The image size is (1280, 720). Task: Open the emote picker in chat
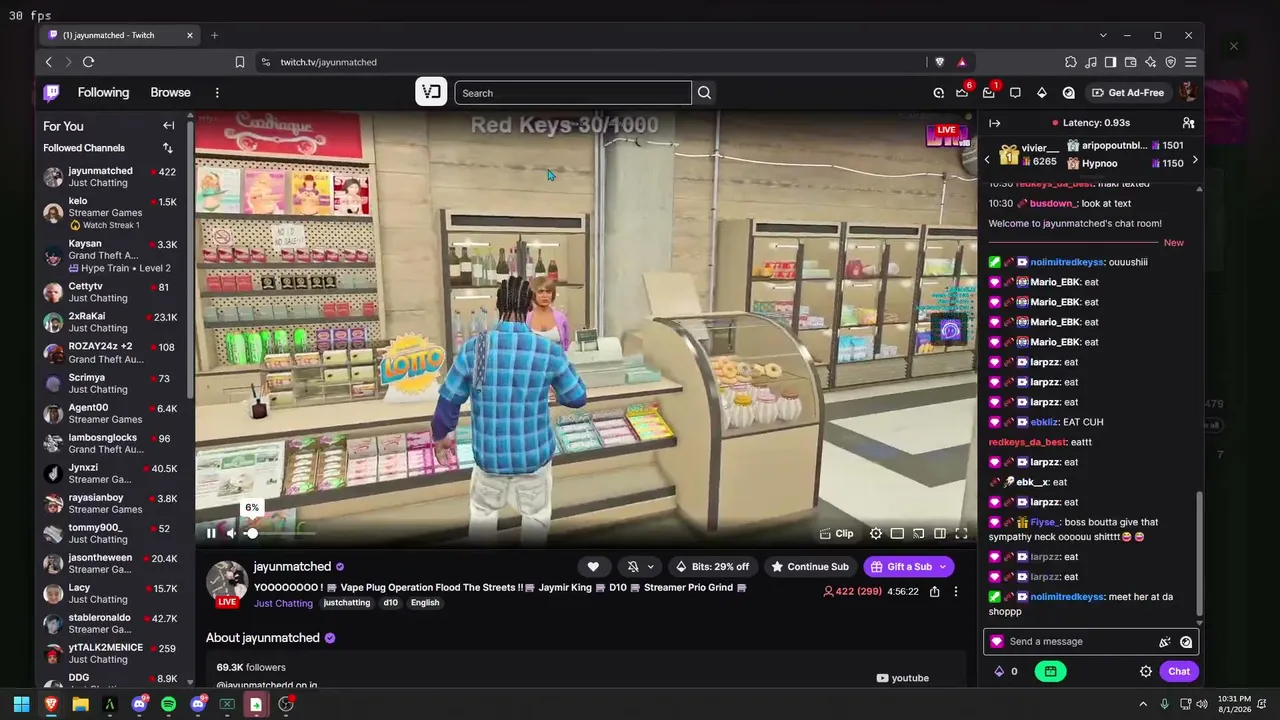(x=1186, y=642)
